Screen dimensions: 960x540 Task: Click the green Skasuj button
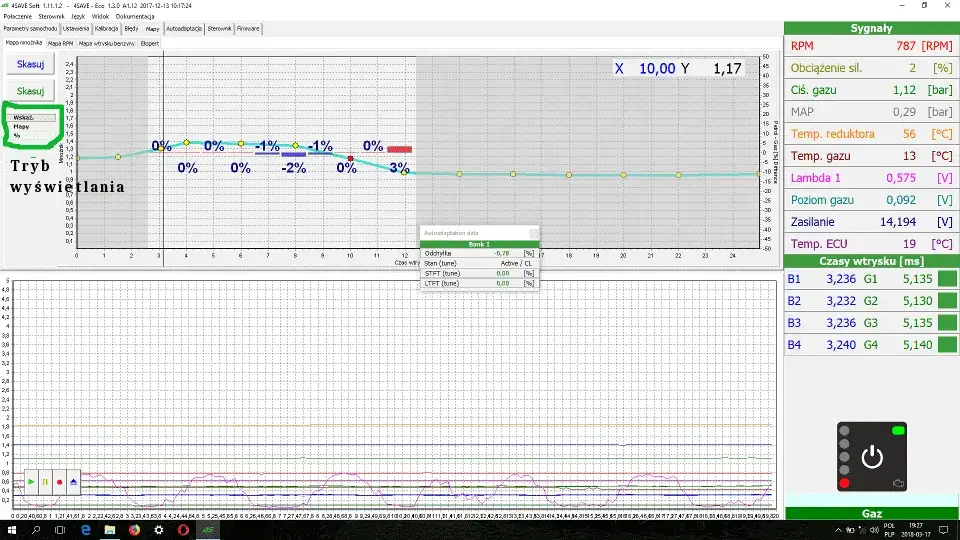coord(30,91)
